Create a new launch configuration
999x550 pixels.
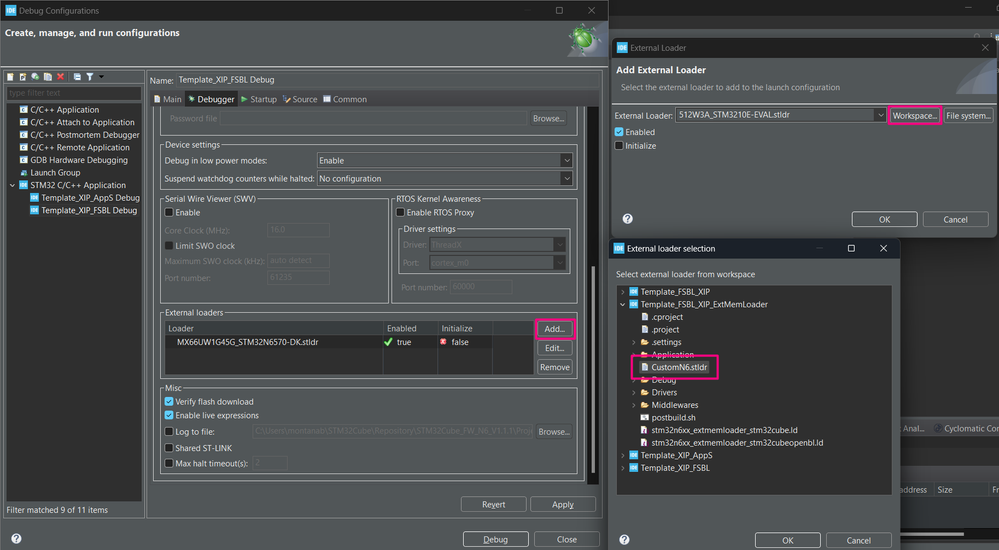pos(10,76)
